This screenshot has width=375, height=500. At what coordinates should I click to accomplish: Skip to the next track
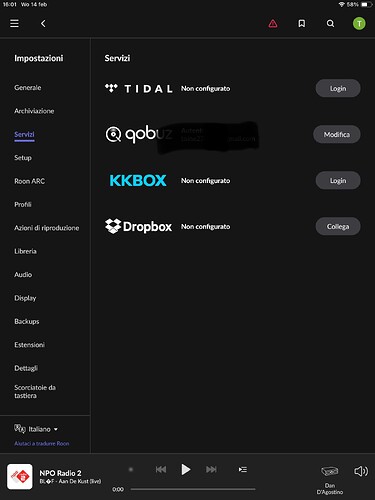coord(211,469)
